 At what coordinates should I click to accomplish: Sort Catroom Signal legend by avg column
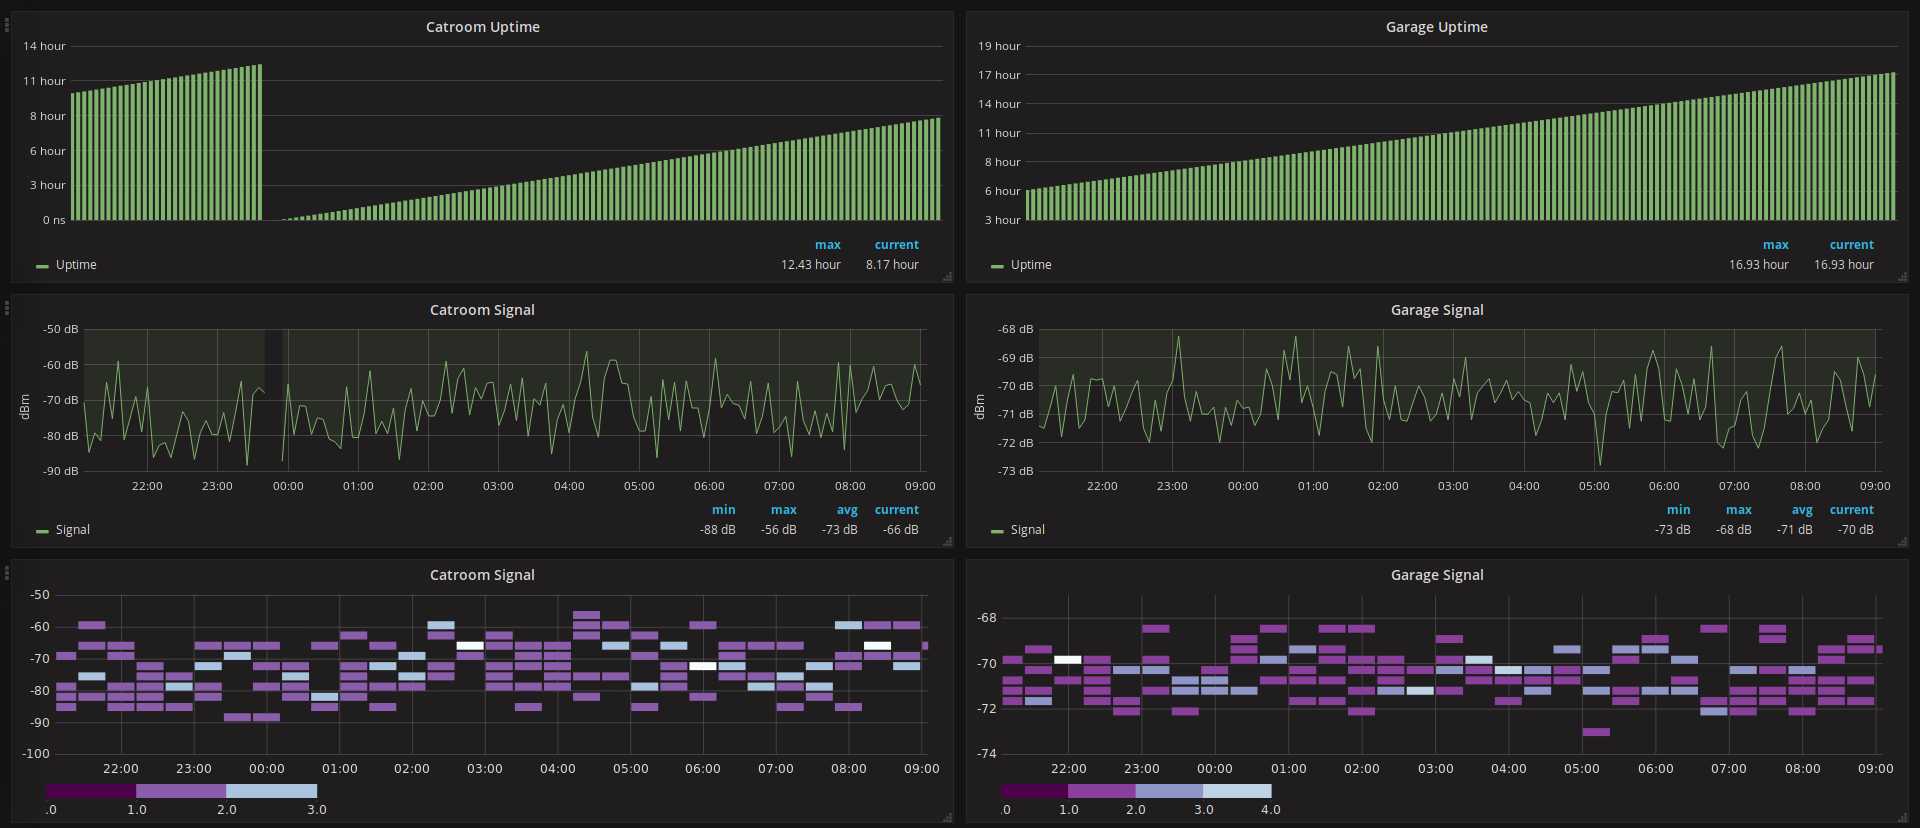(847, 510)
